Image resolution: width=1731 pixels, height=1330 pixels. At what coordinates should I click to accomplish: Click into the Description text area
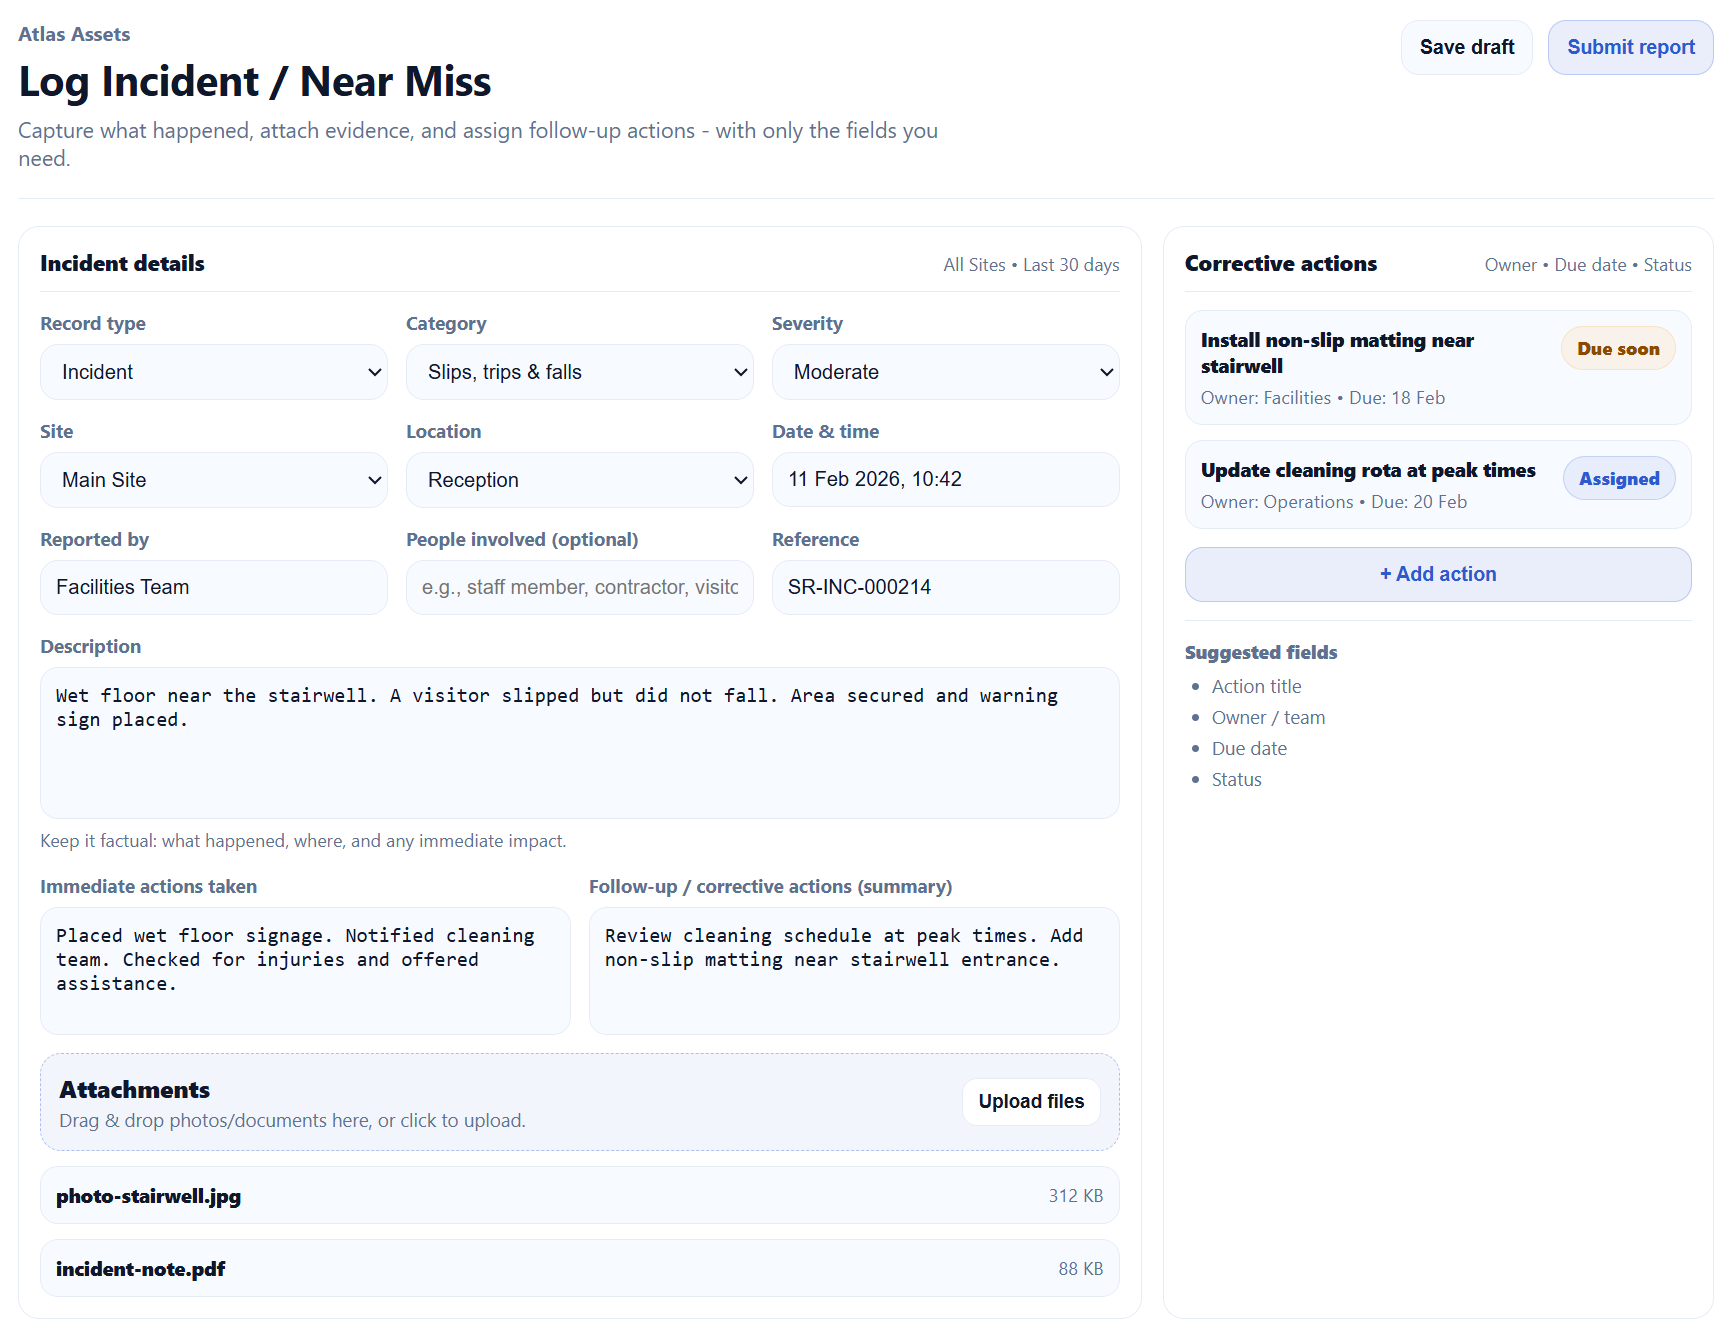coord(579,743)
